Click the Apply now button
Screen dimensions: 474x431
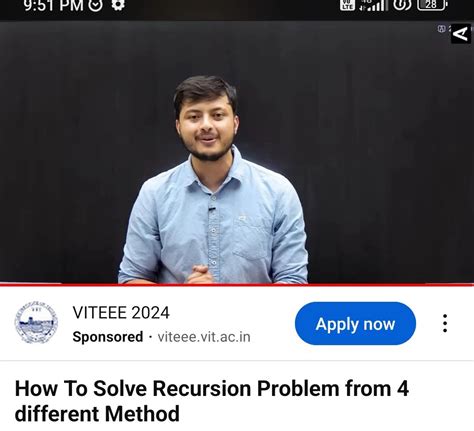pos(355,323)
